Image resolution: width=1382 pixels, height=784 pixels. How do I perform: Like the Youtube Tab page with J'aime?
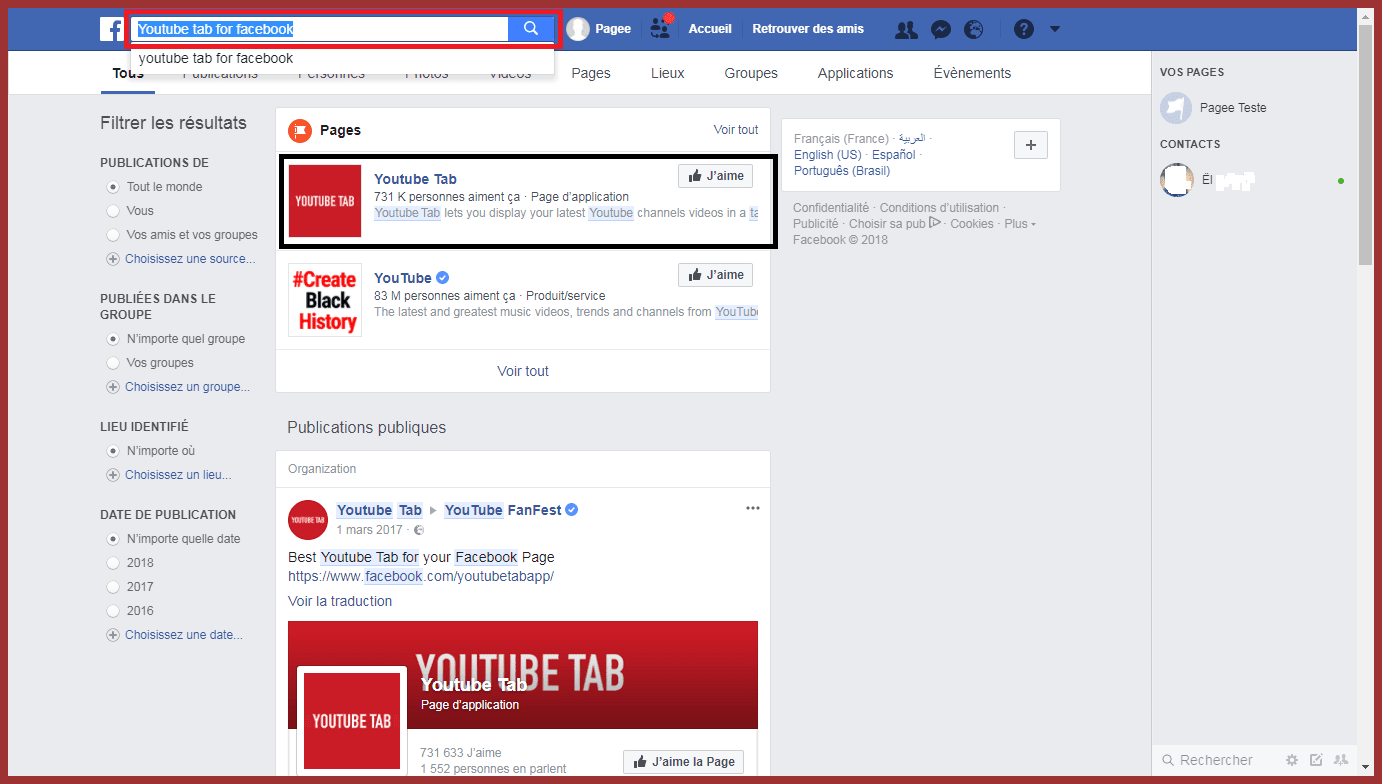tap(715, 176)
